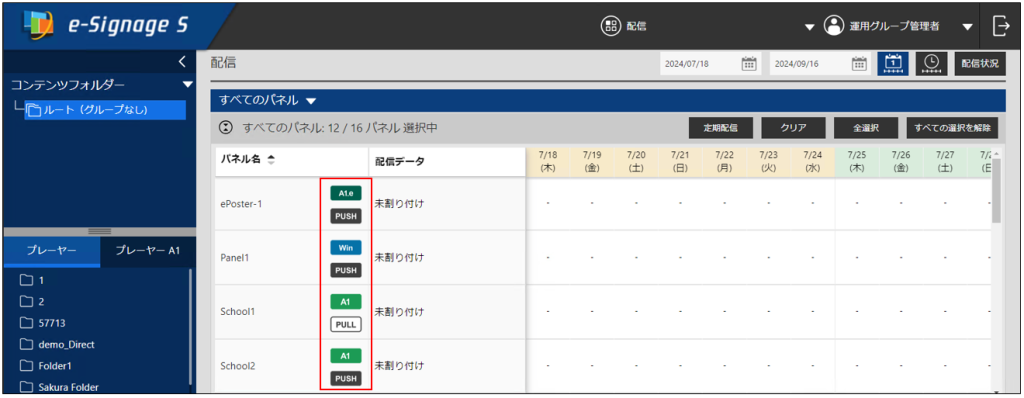
Task: Expand the すべてのパネル dropdown
Action: pyautogui.click(x=311, y=101)
